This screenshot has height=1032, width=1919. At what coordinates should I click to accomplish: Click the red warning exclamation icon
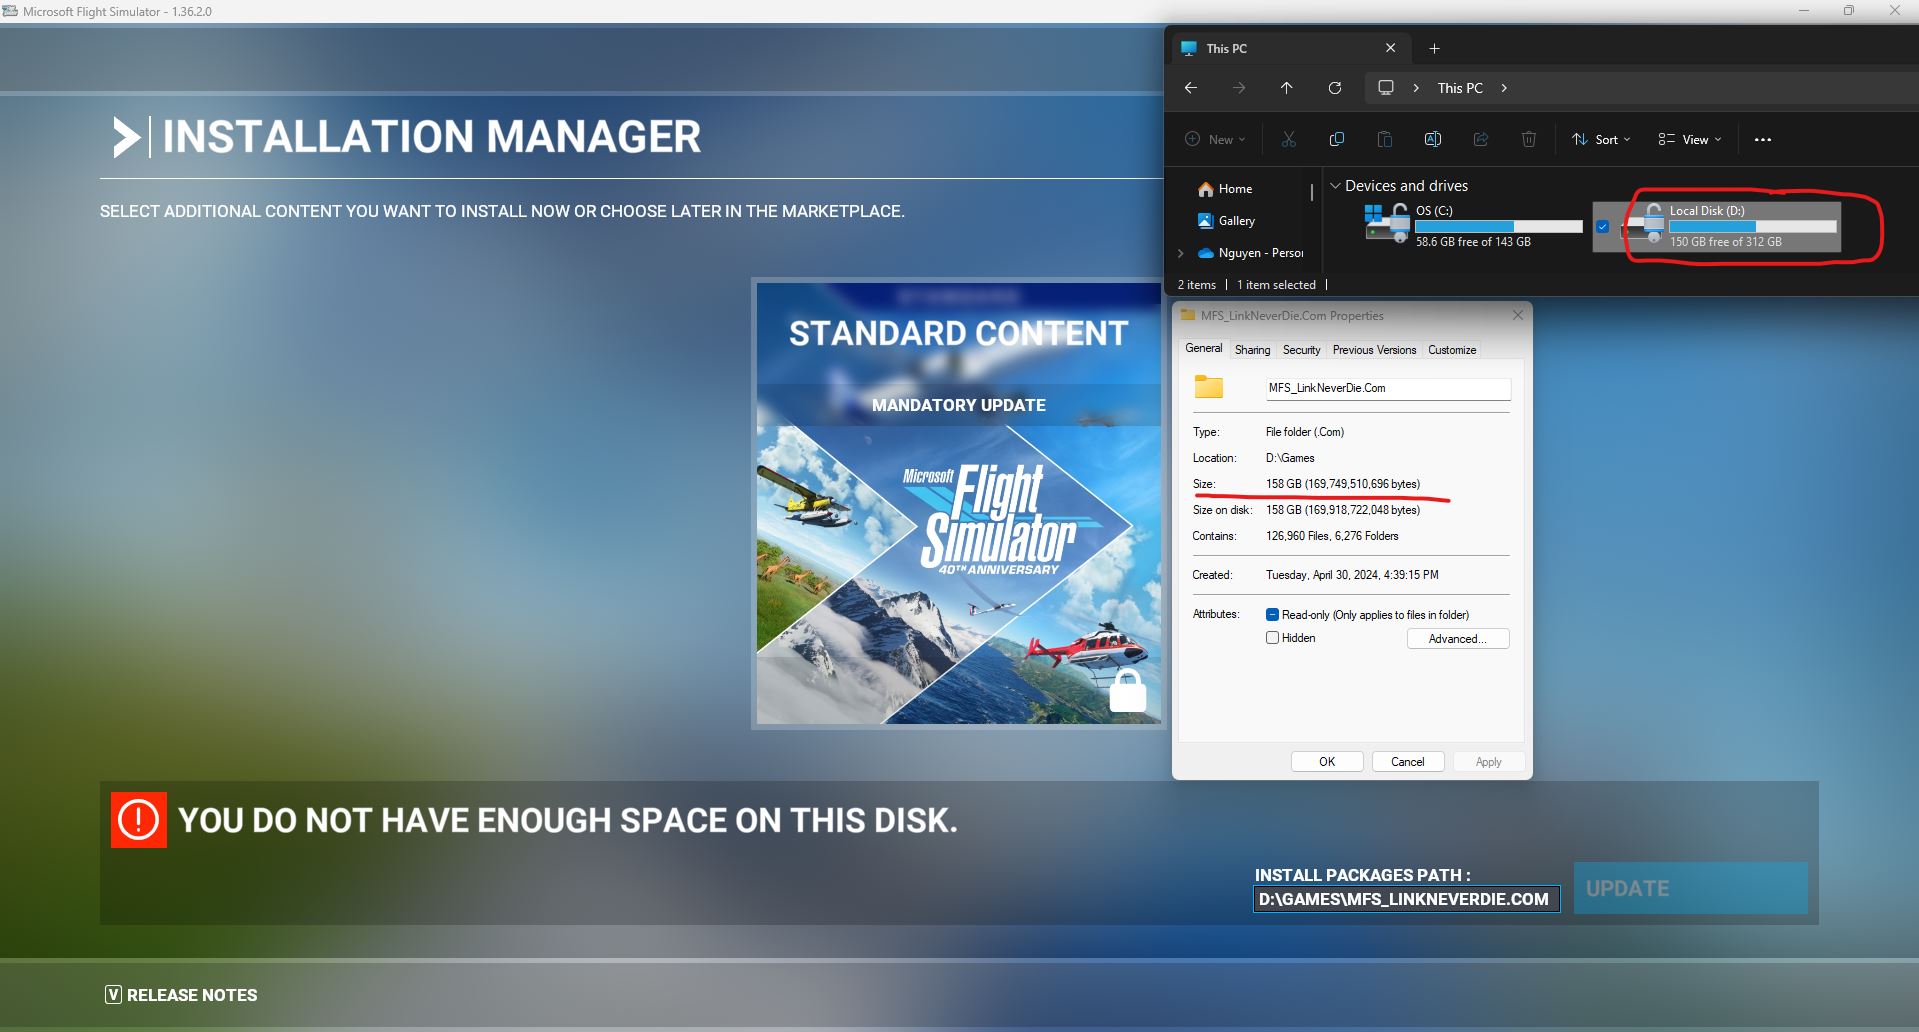pos(138,820)
